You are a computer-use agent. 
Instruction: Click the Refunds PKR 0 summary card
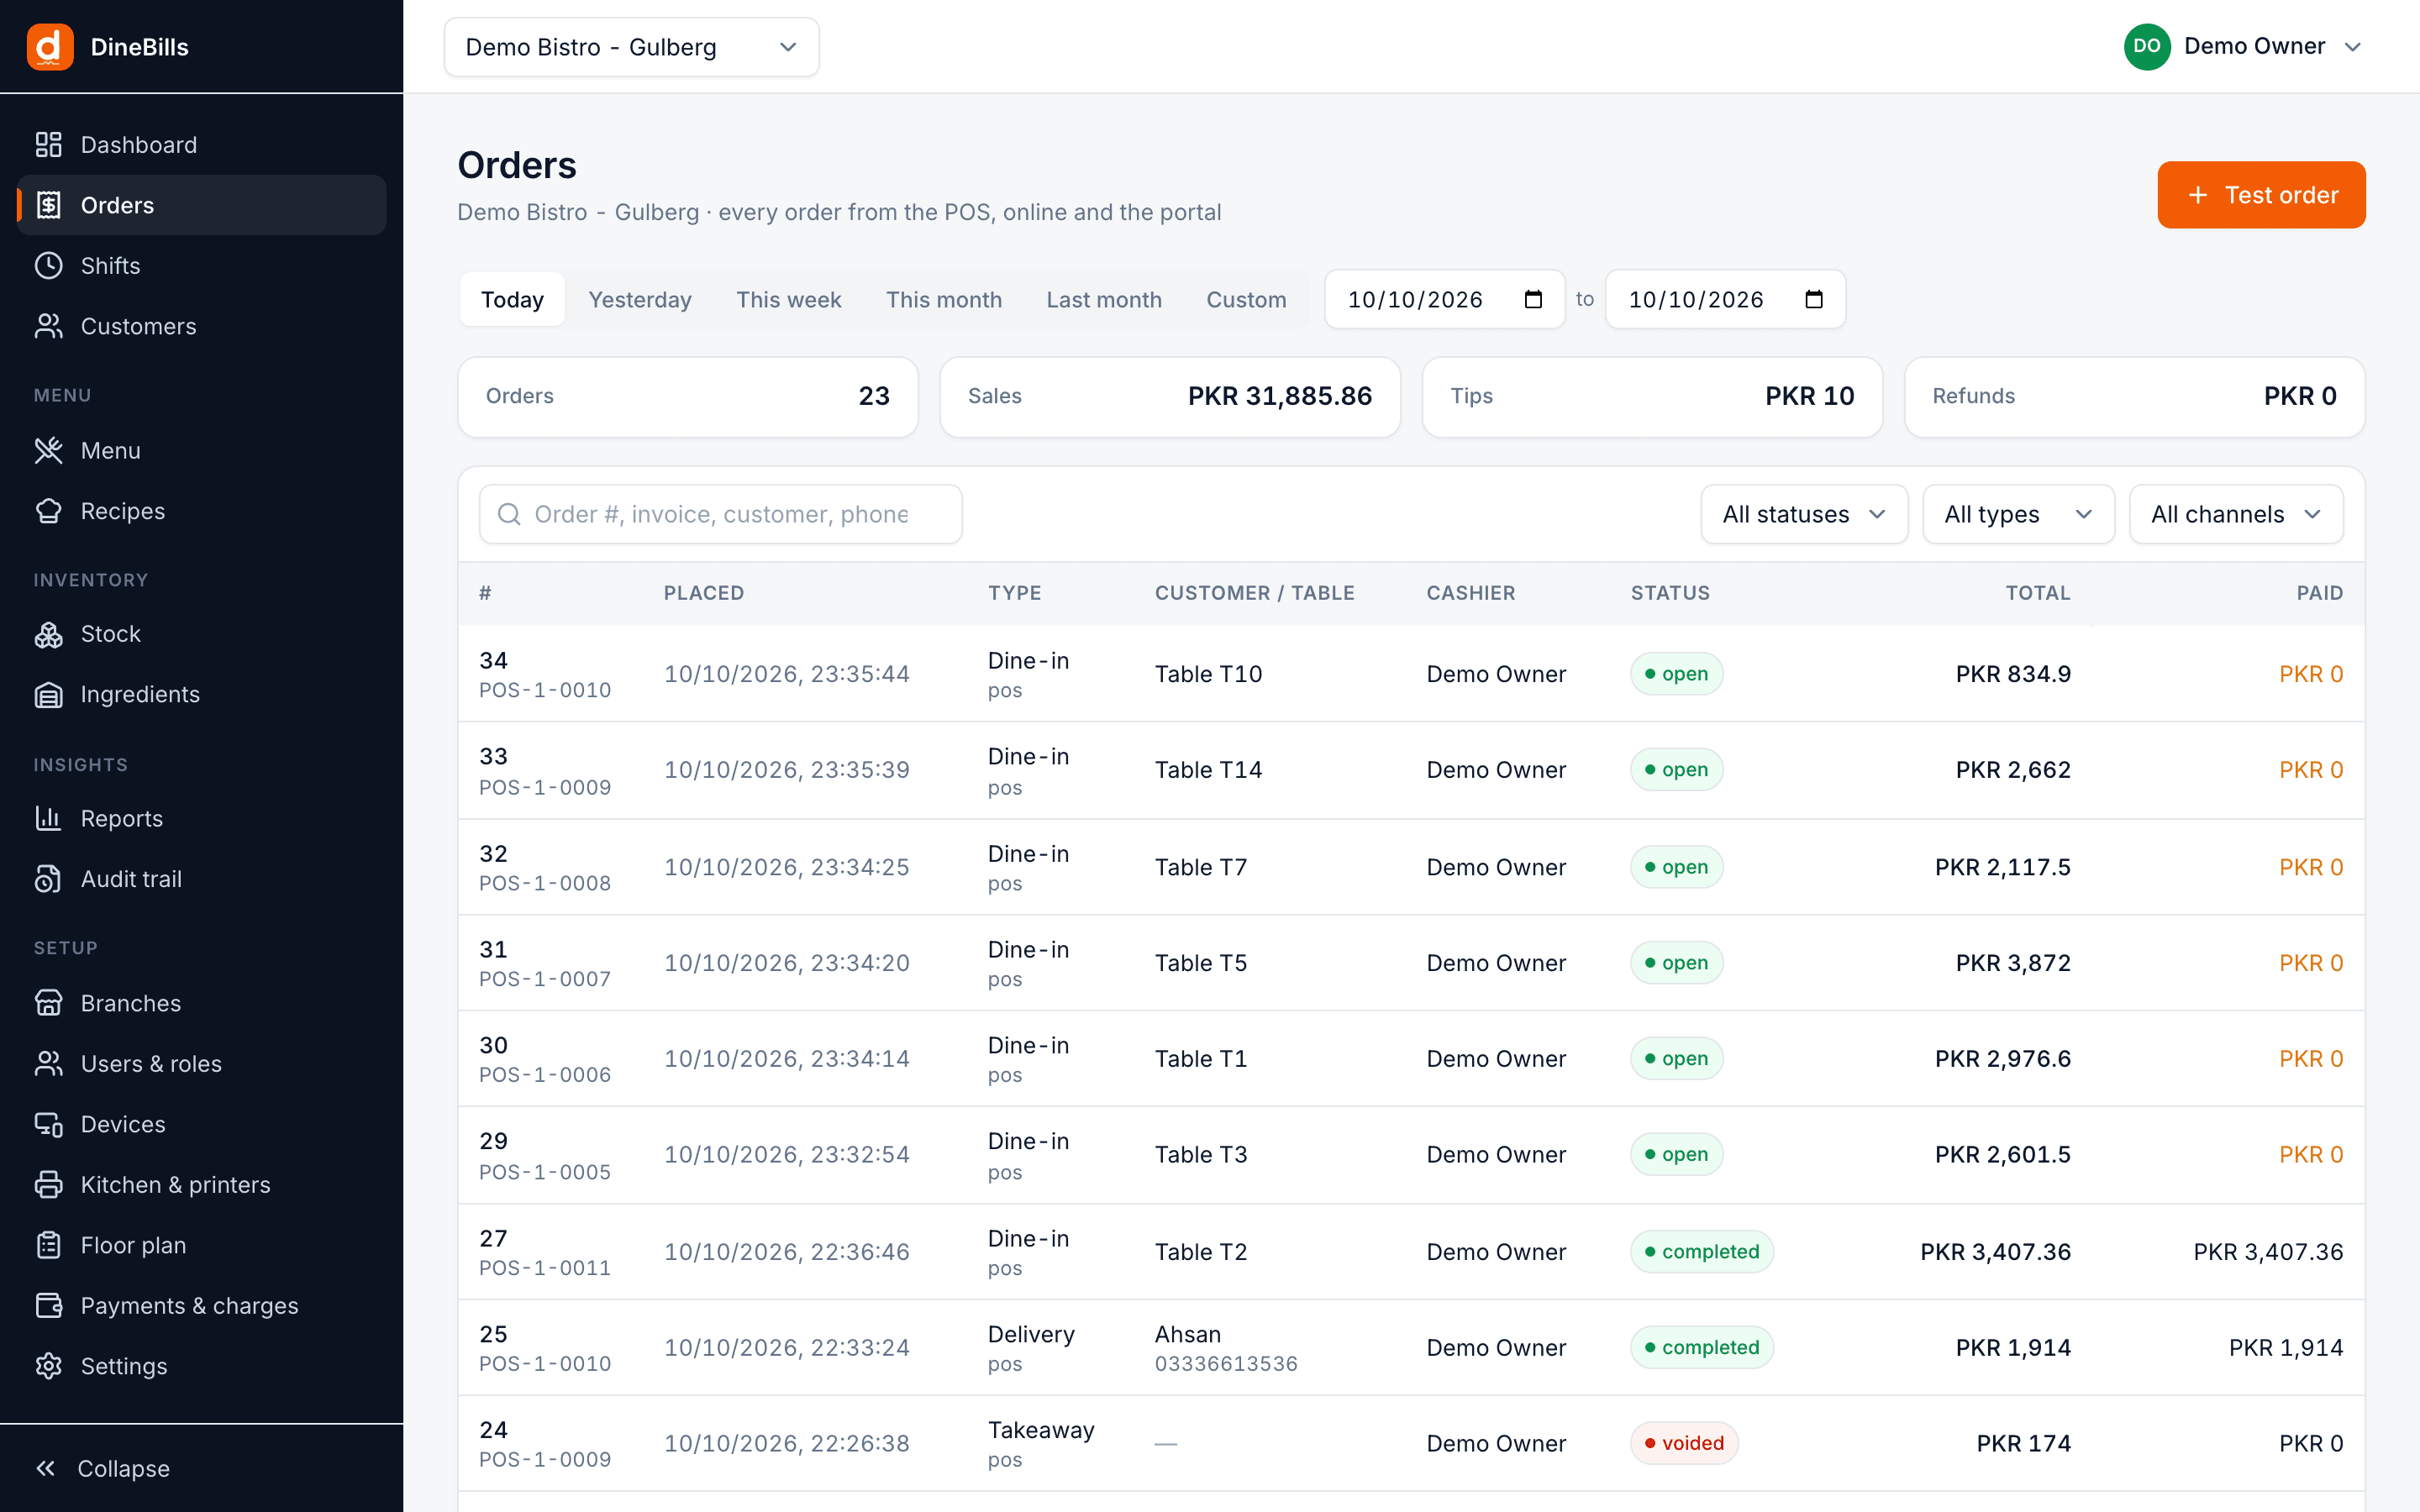click(2134, 397)
